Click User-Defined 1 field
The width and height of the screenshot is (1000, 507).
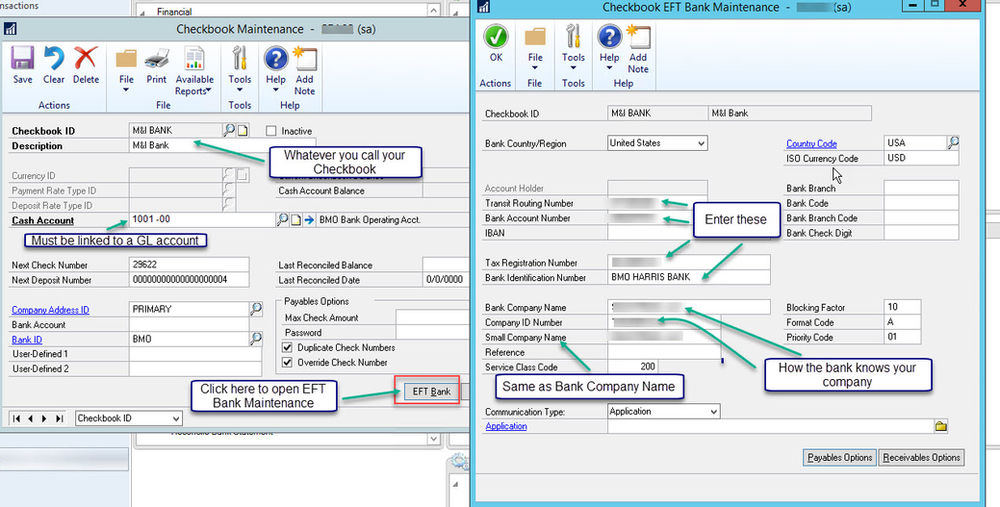tap(195, 354)
